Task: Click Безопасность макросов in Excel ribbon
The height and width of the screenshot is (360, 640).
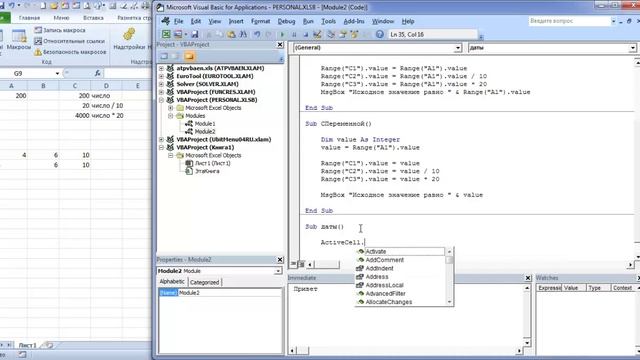Action: pos(70,52)
